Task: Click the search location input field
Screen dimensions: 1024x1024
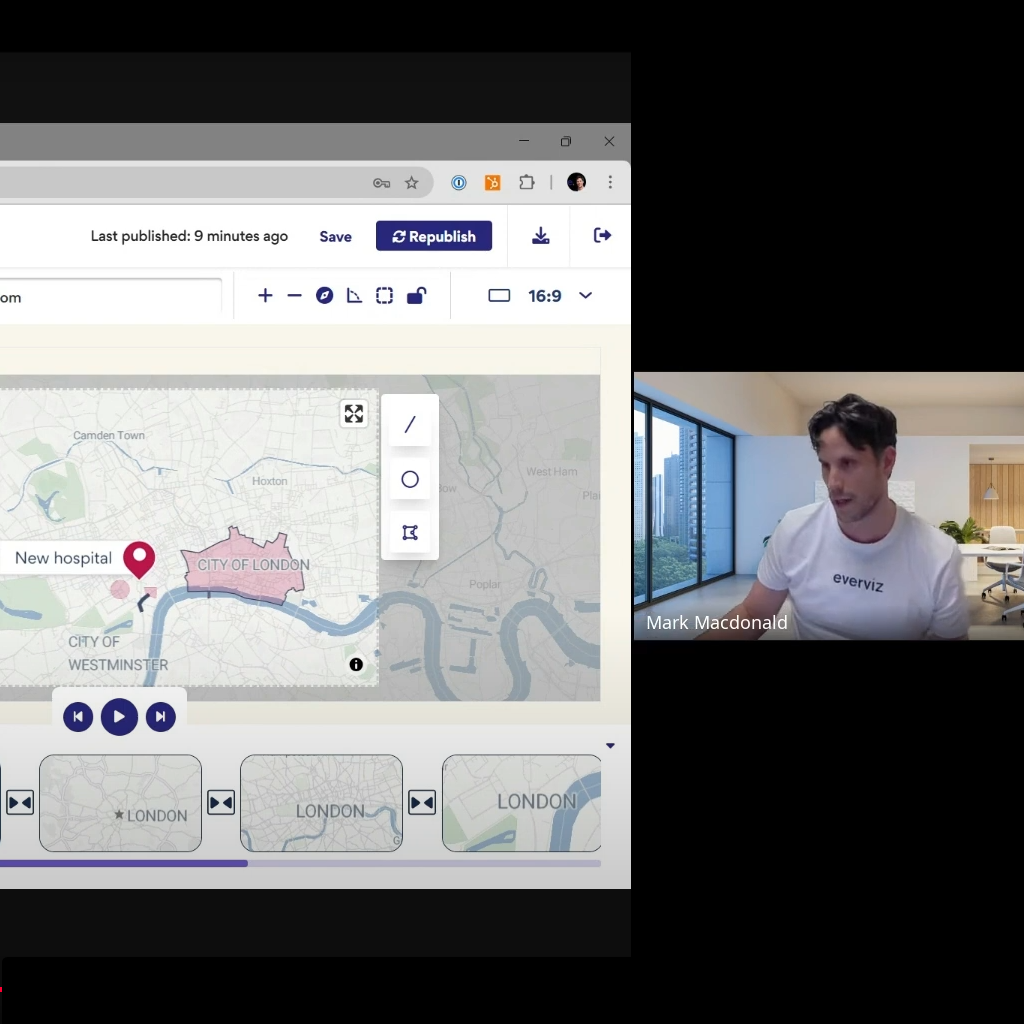Action: point(111,297)
